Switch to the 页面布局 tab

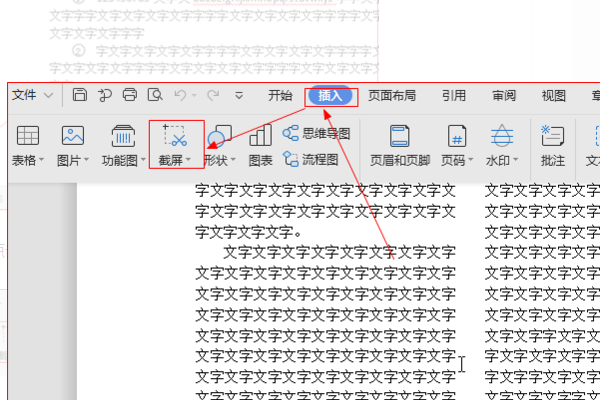pyautogui.click(x=392, y=95)
